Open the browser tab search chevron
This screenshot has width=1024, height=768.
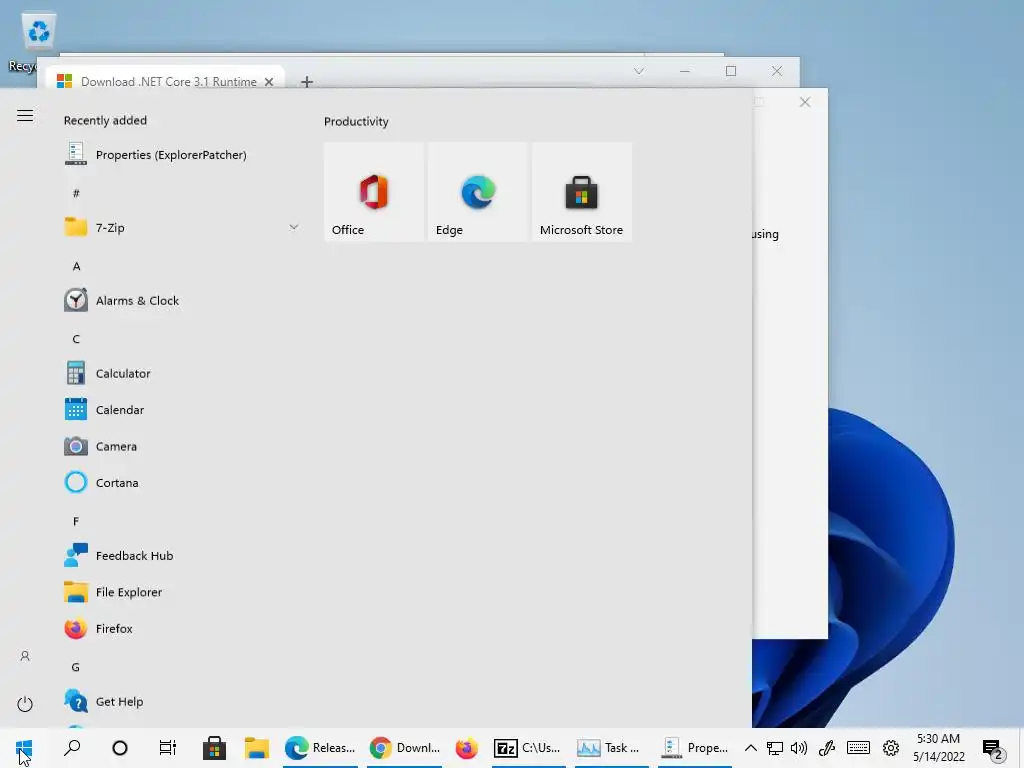click(639, 71)
